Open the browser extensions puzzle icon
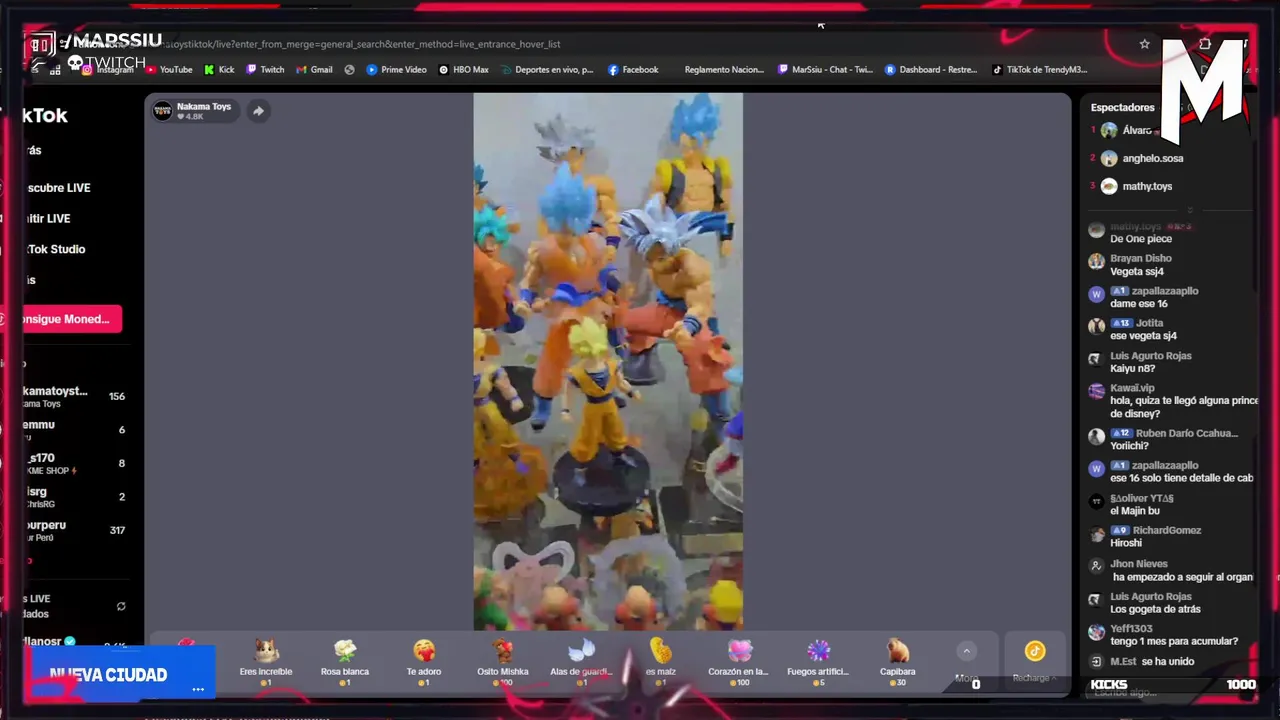 pyautogui.click(x=1205, y=44)
